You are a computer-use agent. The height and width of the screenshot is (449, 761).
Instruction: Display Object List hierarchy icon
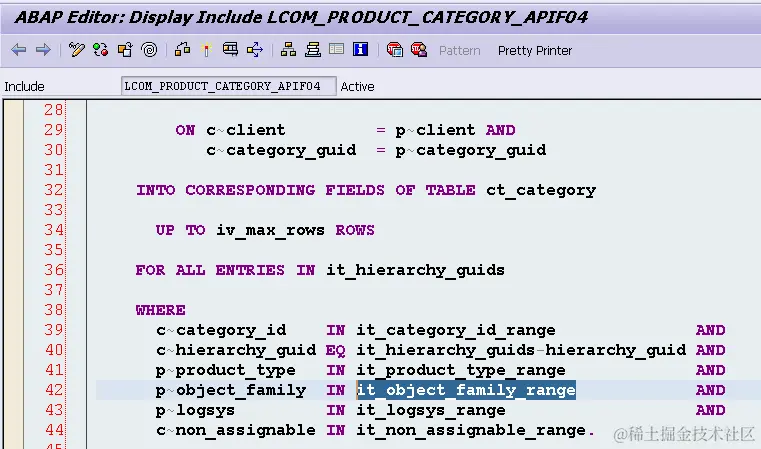[288, 50]
